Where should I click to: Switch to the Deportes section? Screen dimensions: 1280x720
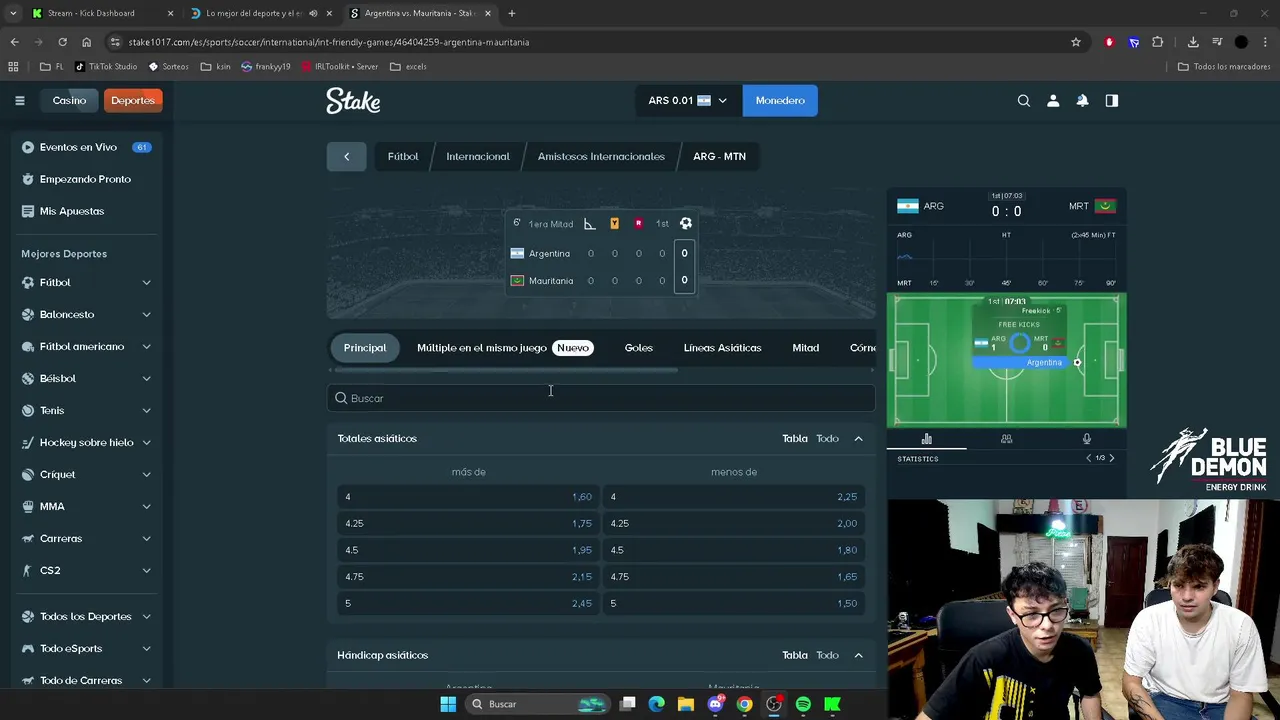(x=133, y=100)
